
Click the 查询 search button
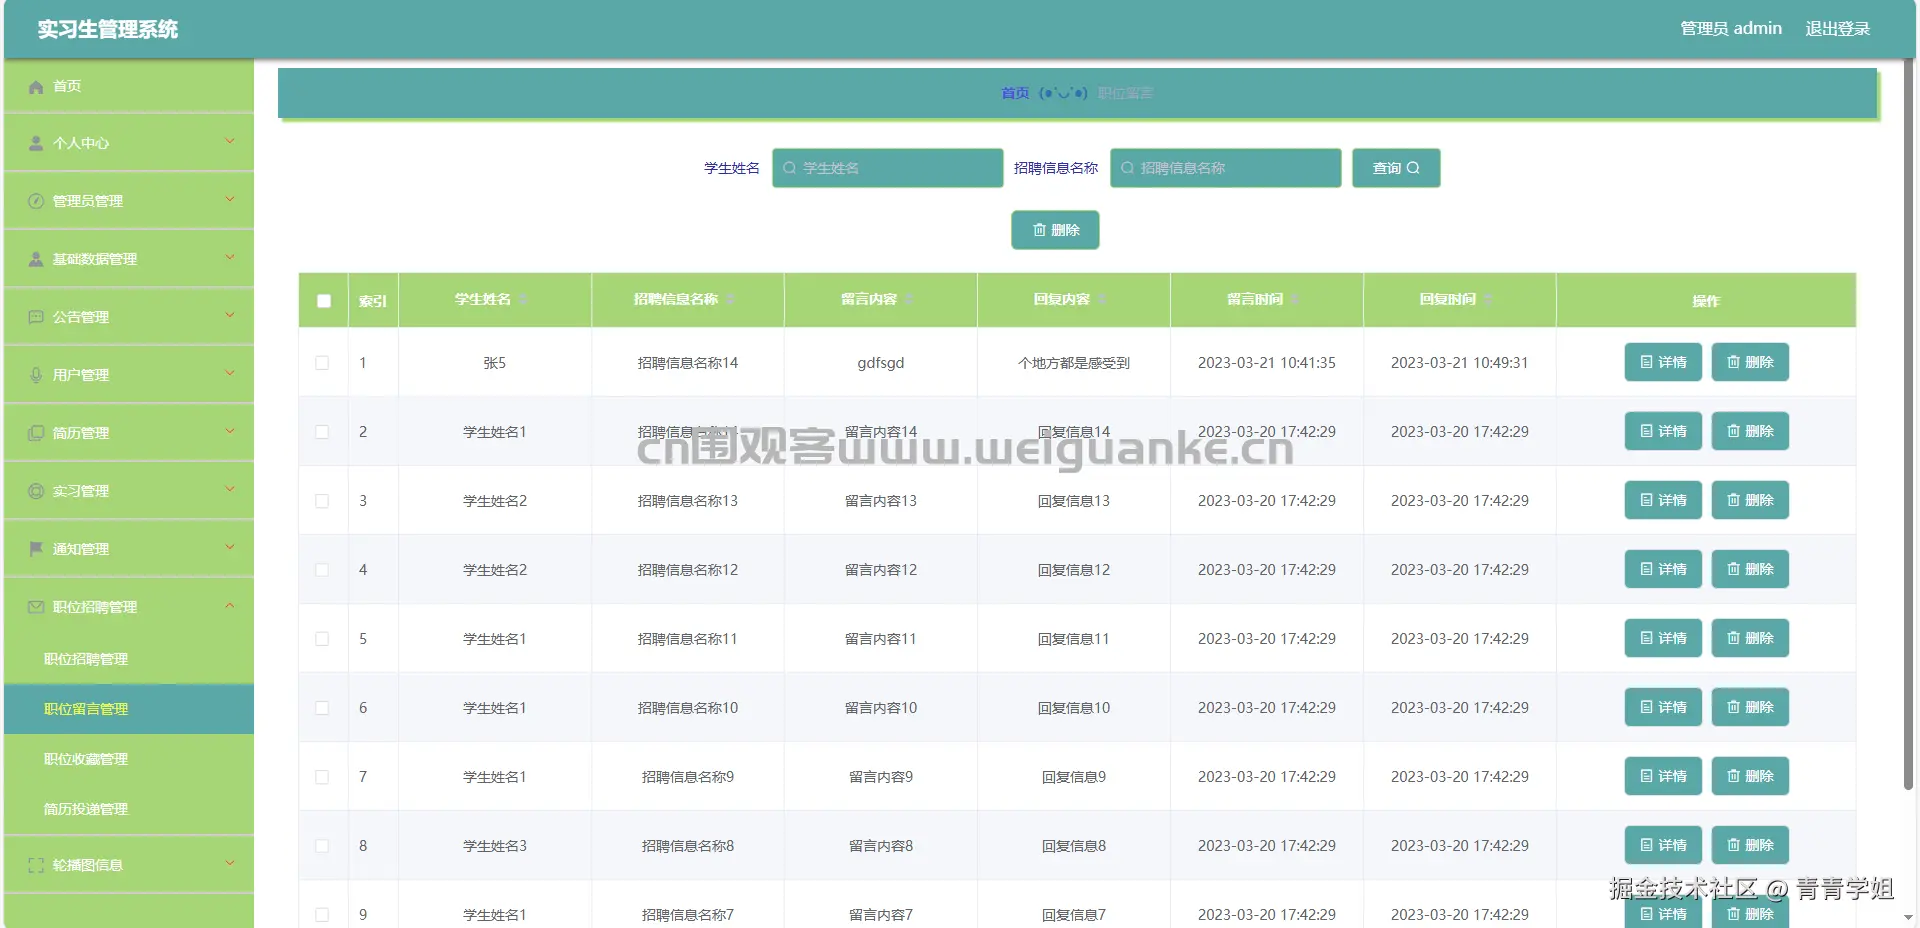1396,168
